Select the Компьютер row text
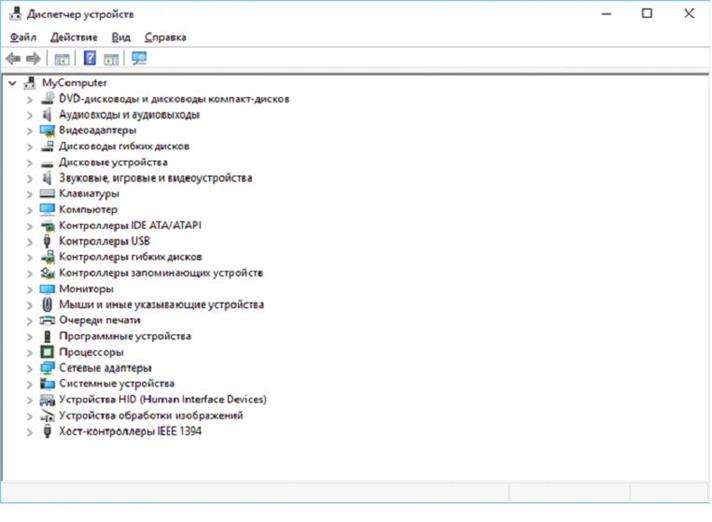 coord(88,210)
